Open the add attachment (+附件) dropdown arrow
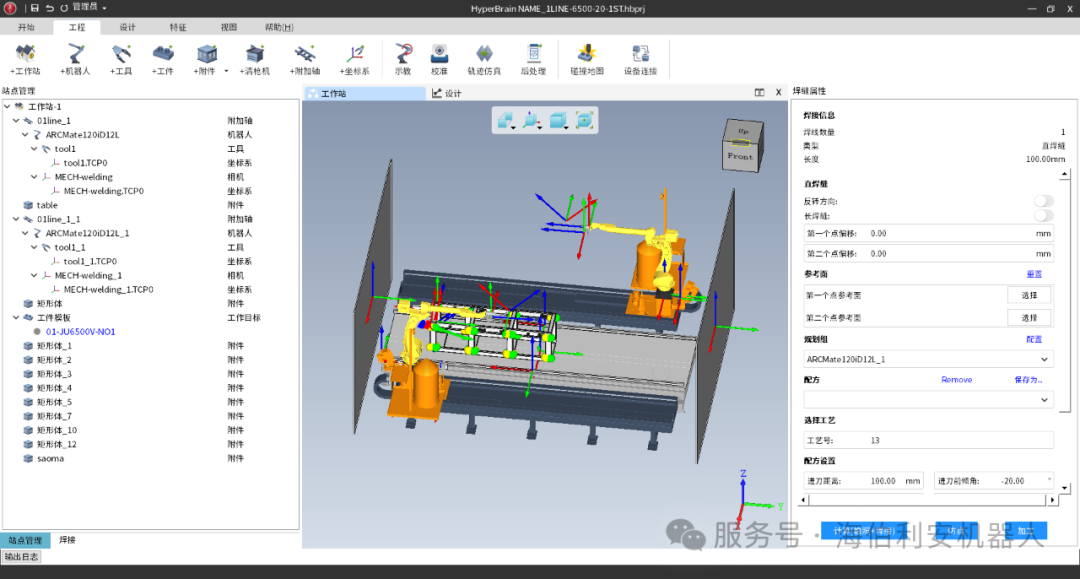The image size is (1080, 579). 226,71
